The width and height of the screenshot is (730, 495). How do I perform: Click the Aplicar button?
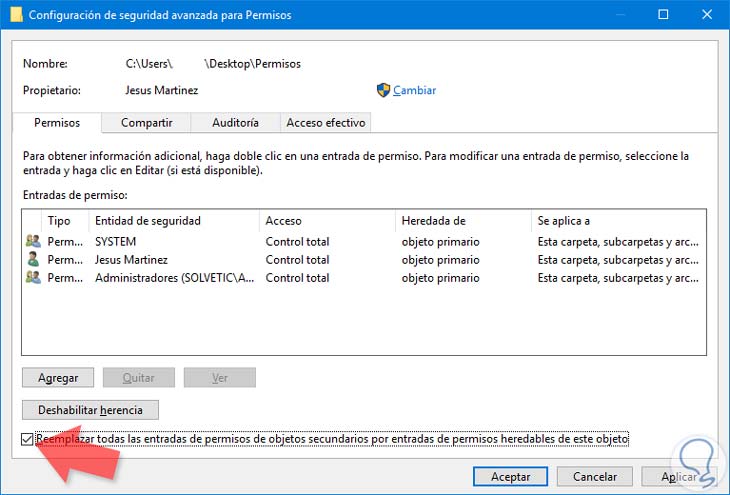coord(677,477)
